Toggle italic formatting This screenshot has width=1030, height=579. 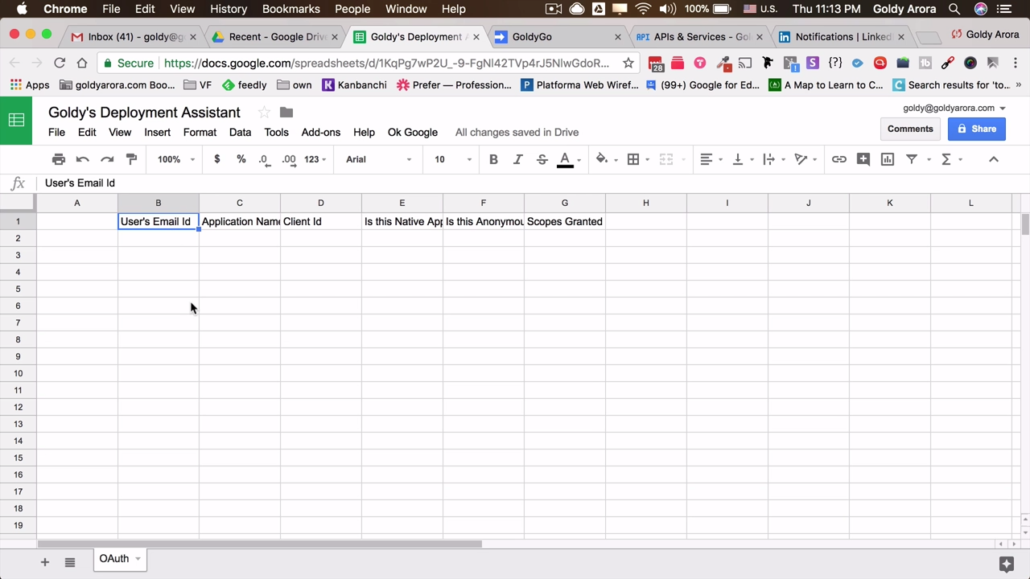[518, 159]
